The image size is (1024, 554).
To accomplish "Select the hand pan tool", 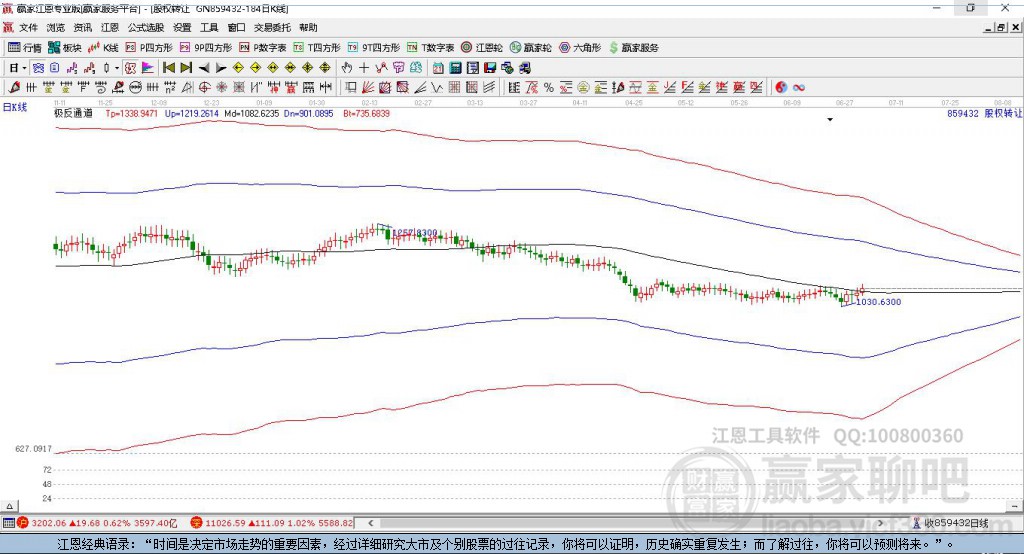I will [347, 68].
